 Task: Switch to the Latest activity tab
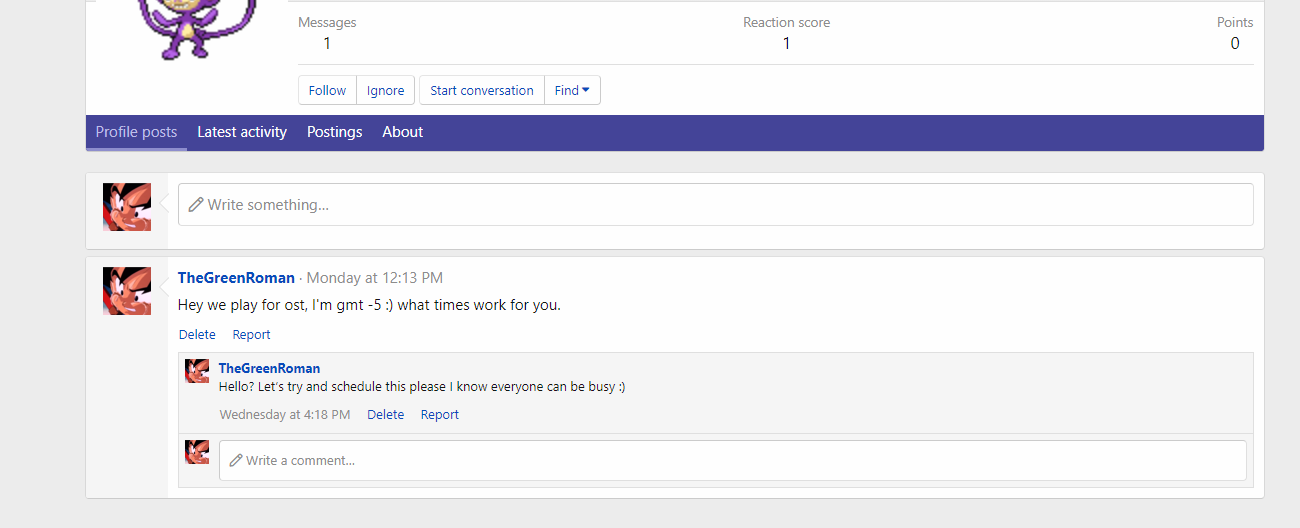click(242, 132)
